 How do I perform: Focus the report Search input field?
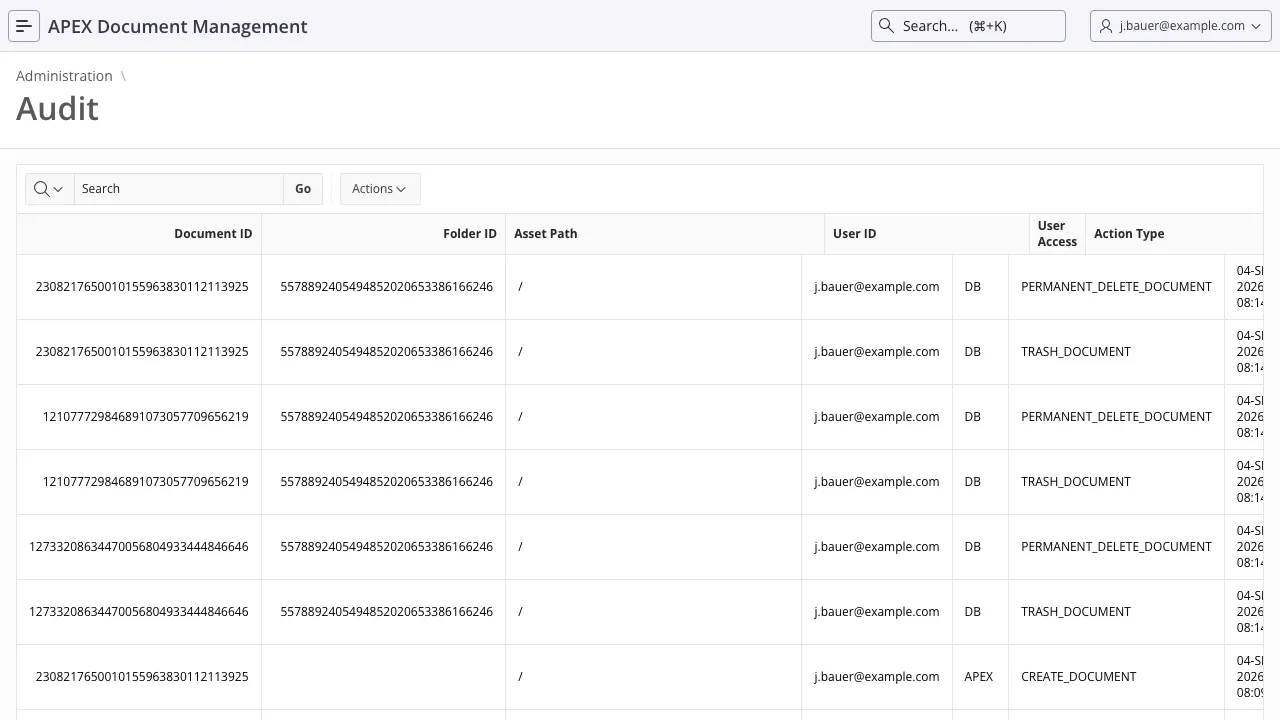pyautogui.click(x=179, y=189)
